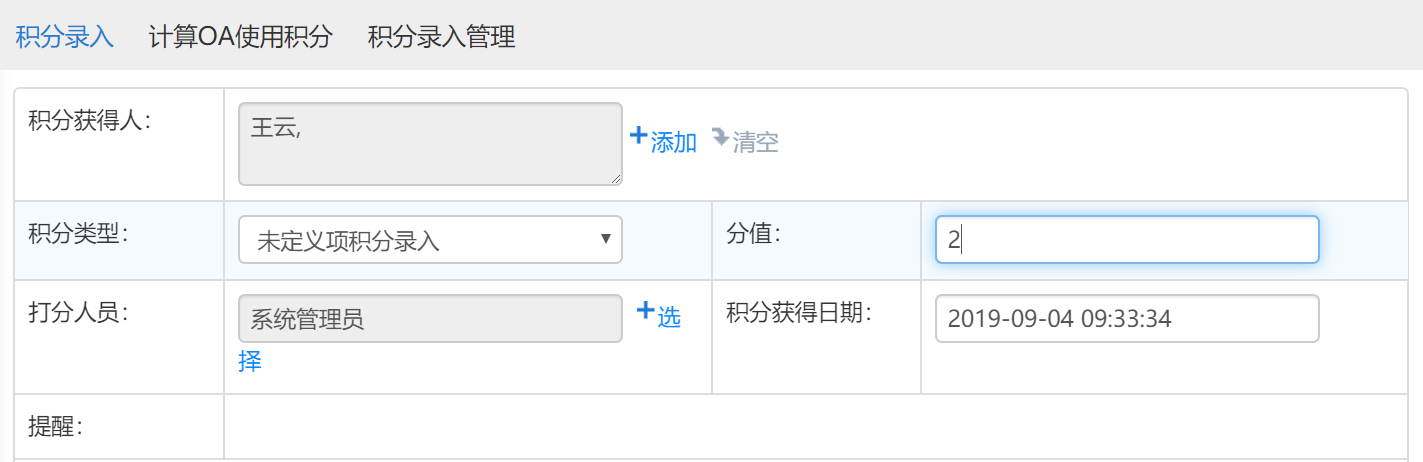Screen dimensions: 1423x462
Task: Click the resize handle of the 积分获得人 textarea
Action: [x=615, y=178]
